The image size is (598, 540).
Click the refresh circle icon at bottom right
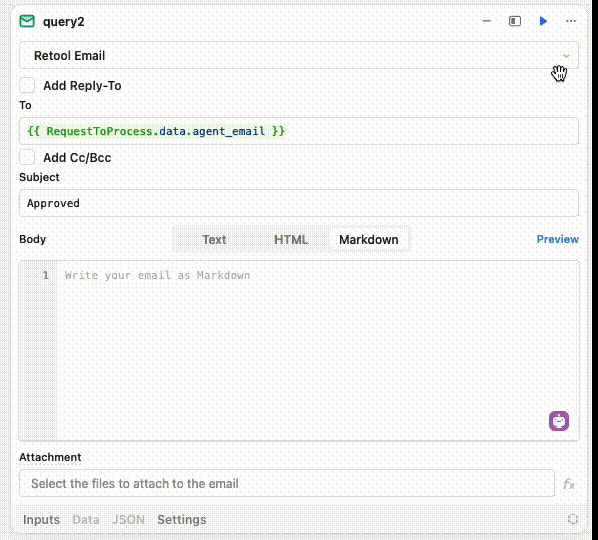572,519
